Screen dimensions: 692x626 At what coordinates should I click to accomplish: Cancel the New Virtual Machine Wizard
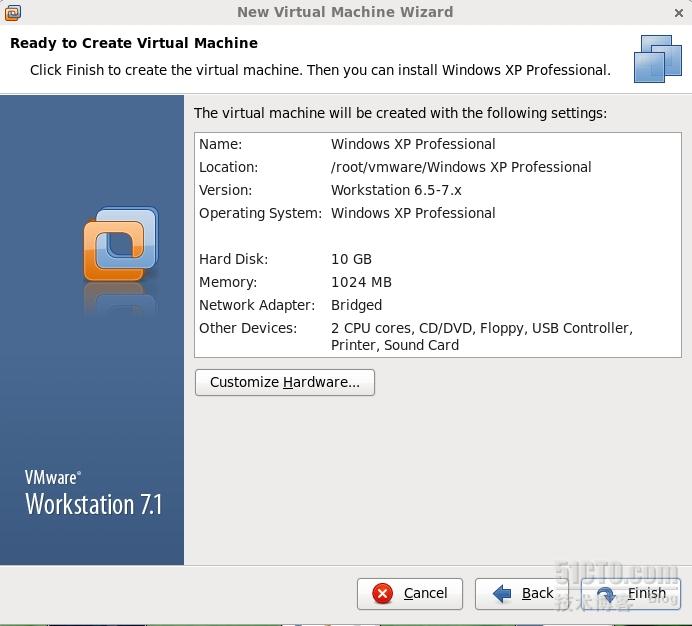pyautogui.click(x=410, y=594)
